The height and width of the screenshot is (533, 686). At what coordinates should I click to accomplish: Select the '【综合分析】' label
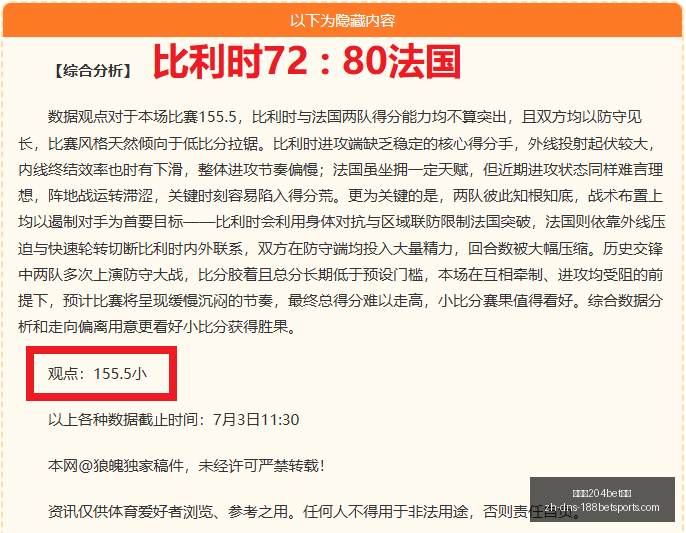point(93,70)
